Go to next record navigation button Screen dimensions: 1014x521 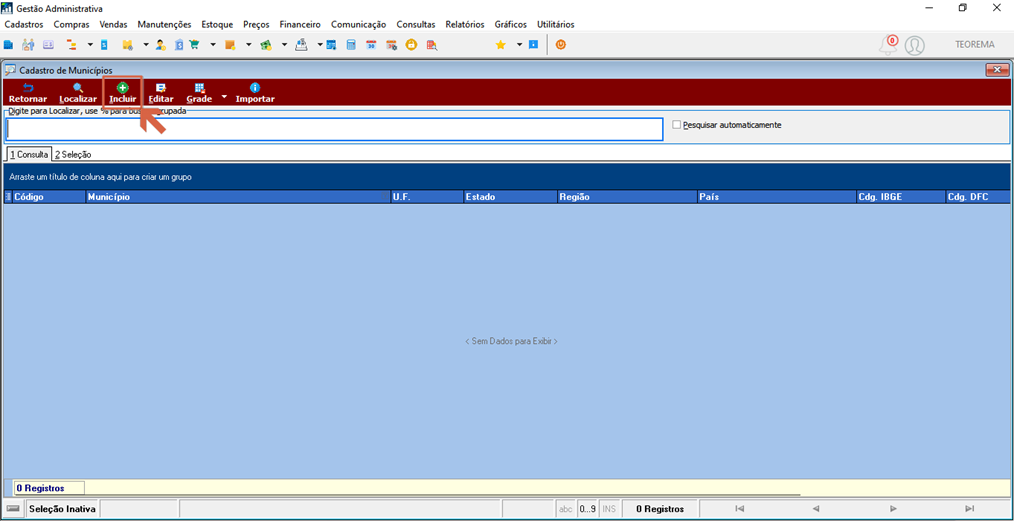coord(893,509)
